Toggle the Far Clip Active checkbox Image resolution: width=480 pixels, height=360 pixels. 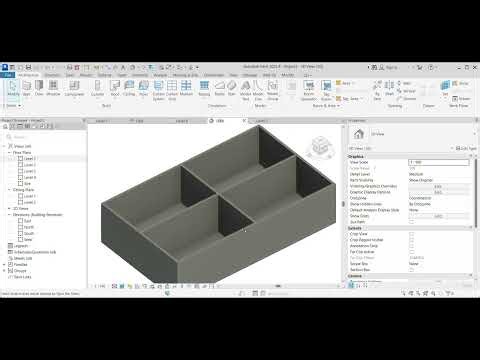[x=411, y=252]
